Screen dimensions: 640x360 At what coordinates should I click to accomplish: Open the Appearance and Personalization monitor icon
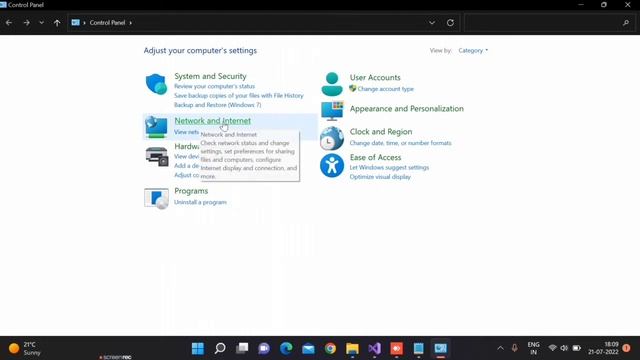(x=332, y=111)
